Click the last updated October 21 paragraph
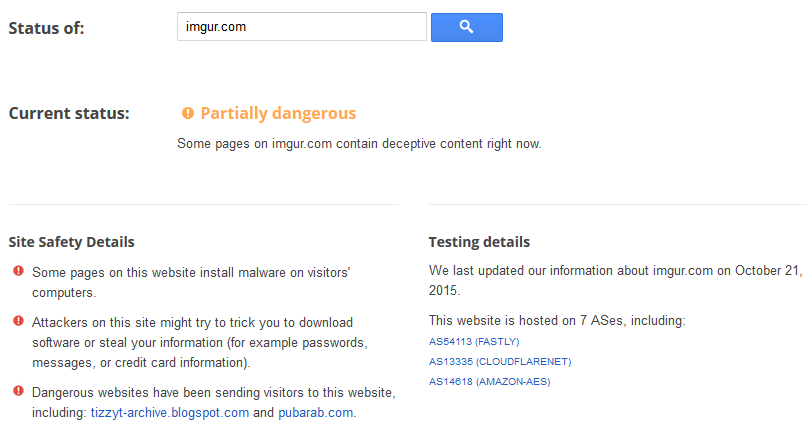807x434 pixels. [613, 280]
